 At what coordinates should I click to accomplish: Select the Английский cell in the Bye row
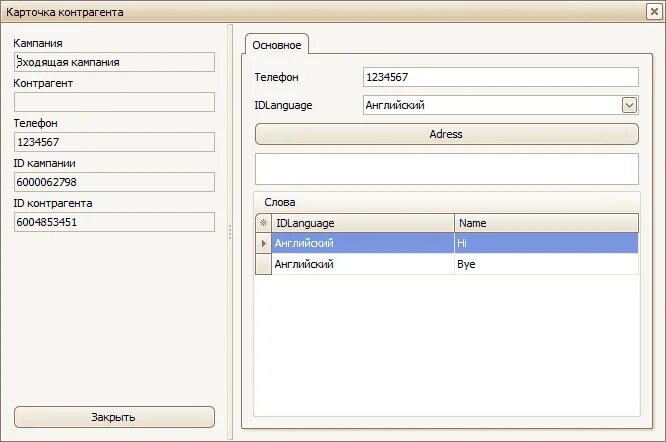pos(363,264)
